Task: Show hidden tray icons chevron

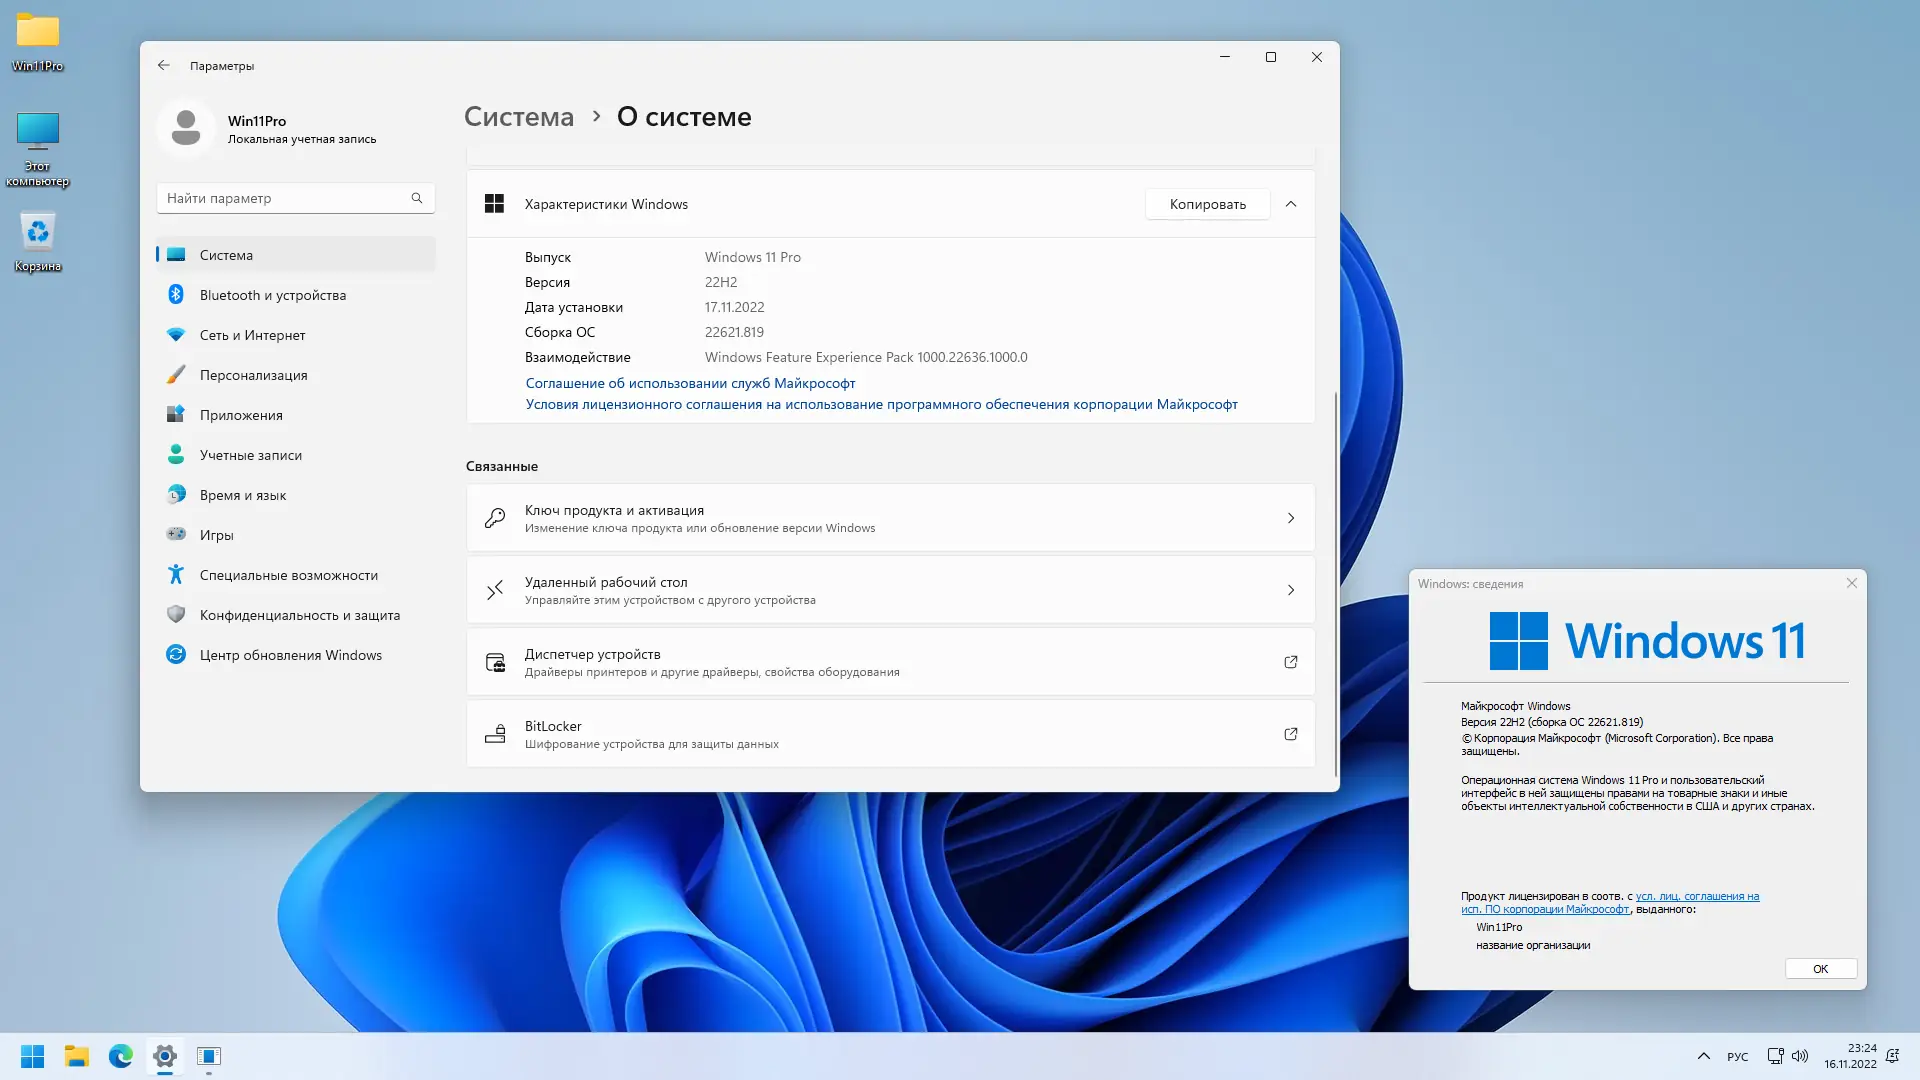Action: pos(1703,1056)
